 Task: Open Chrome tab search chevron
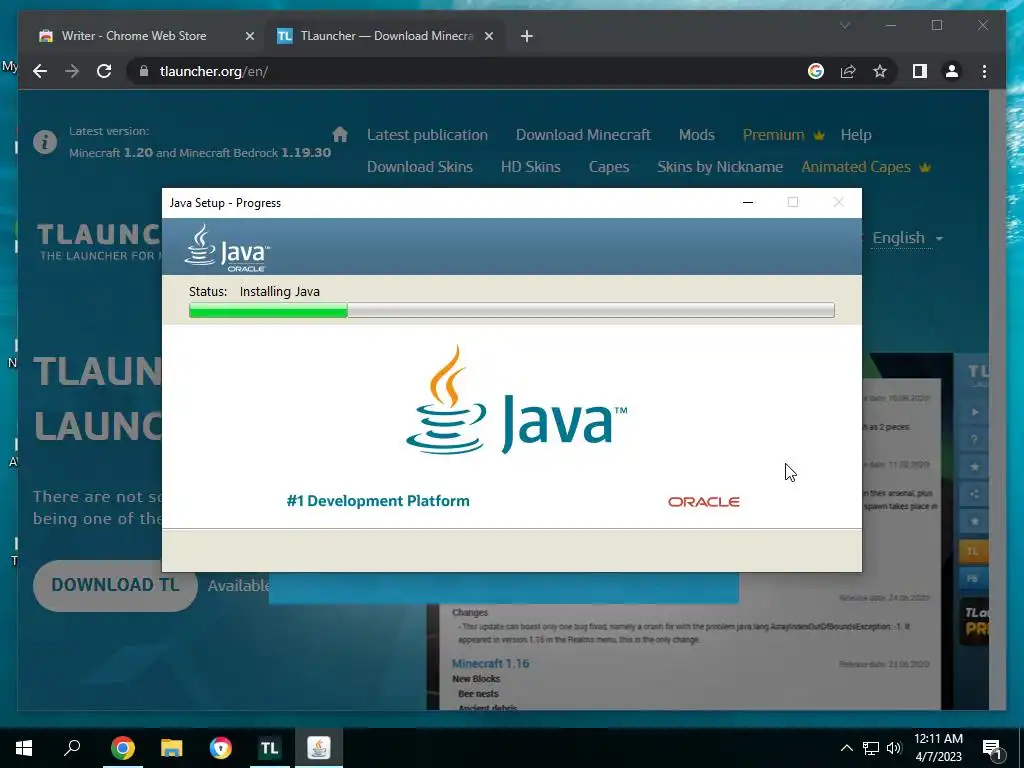844,25
